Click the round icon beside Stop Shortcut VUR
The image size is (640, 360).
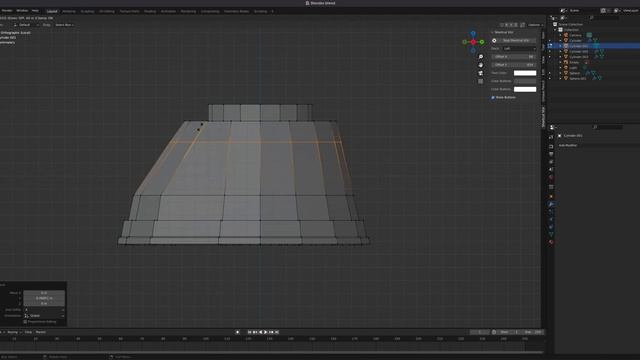[494, 40]
